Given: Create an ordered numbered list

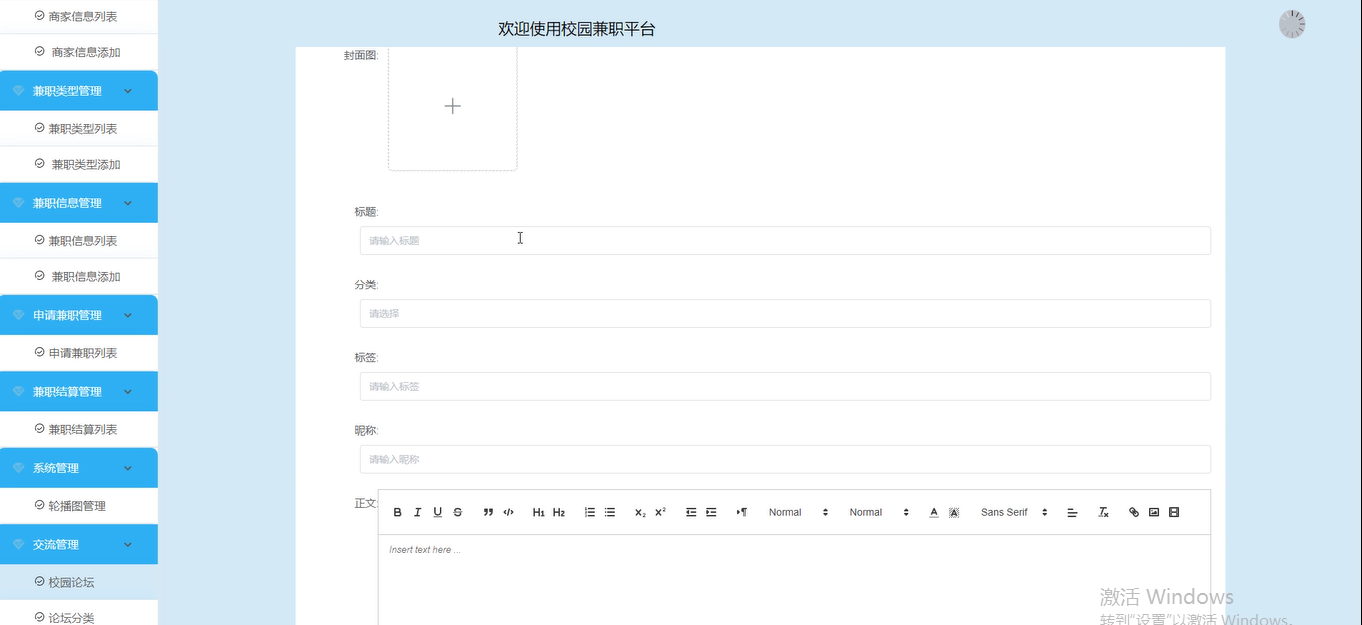Looking at the screenshot, I should (x=589, y=512).
